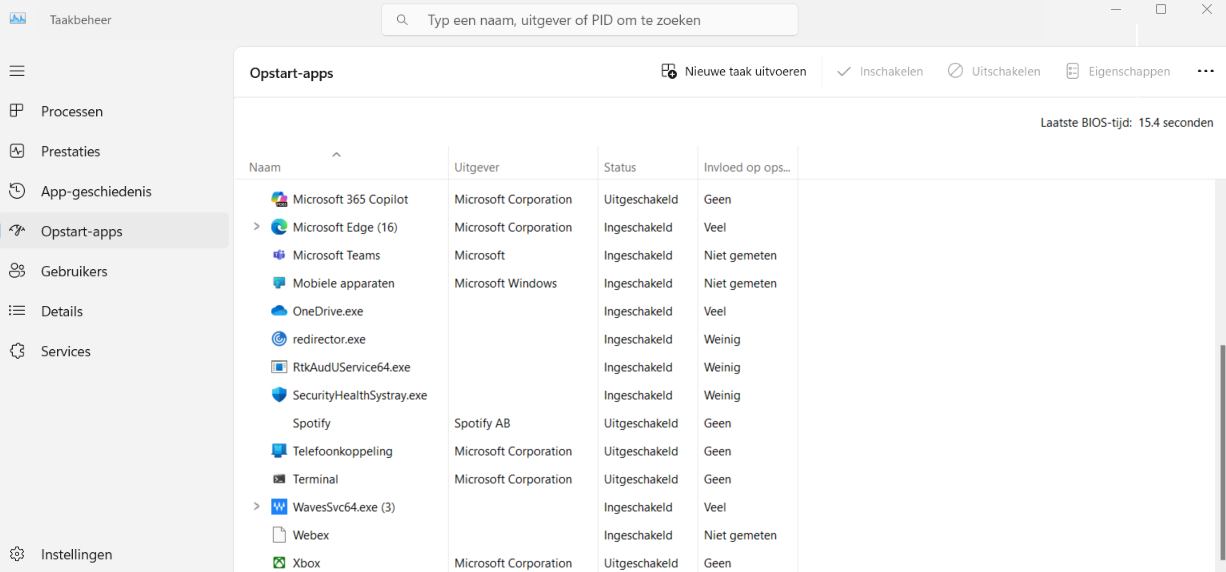
Task: Click the Terminal icon
Action: (279, 479)
